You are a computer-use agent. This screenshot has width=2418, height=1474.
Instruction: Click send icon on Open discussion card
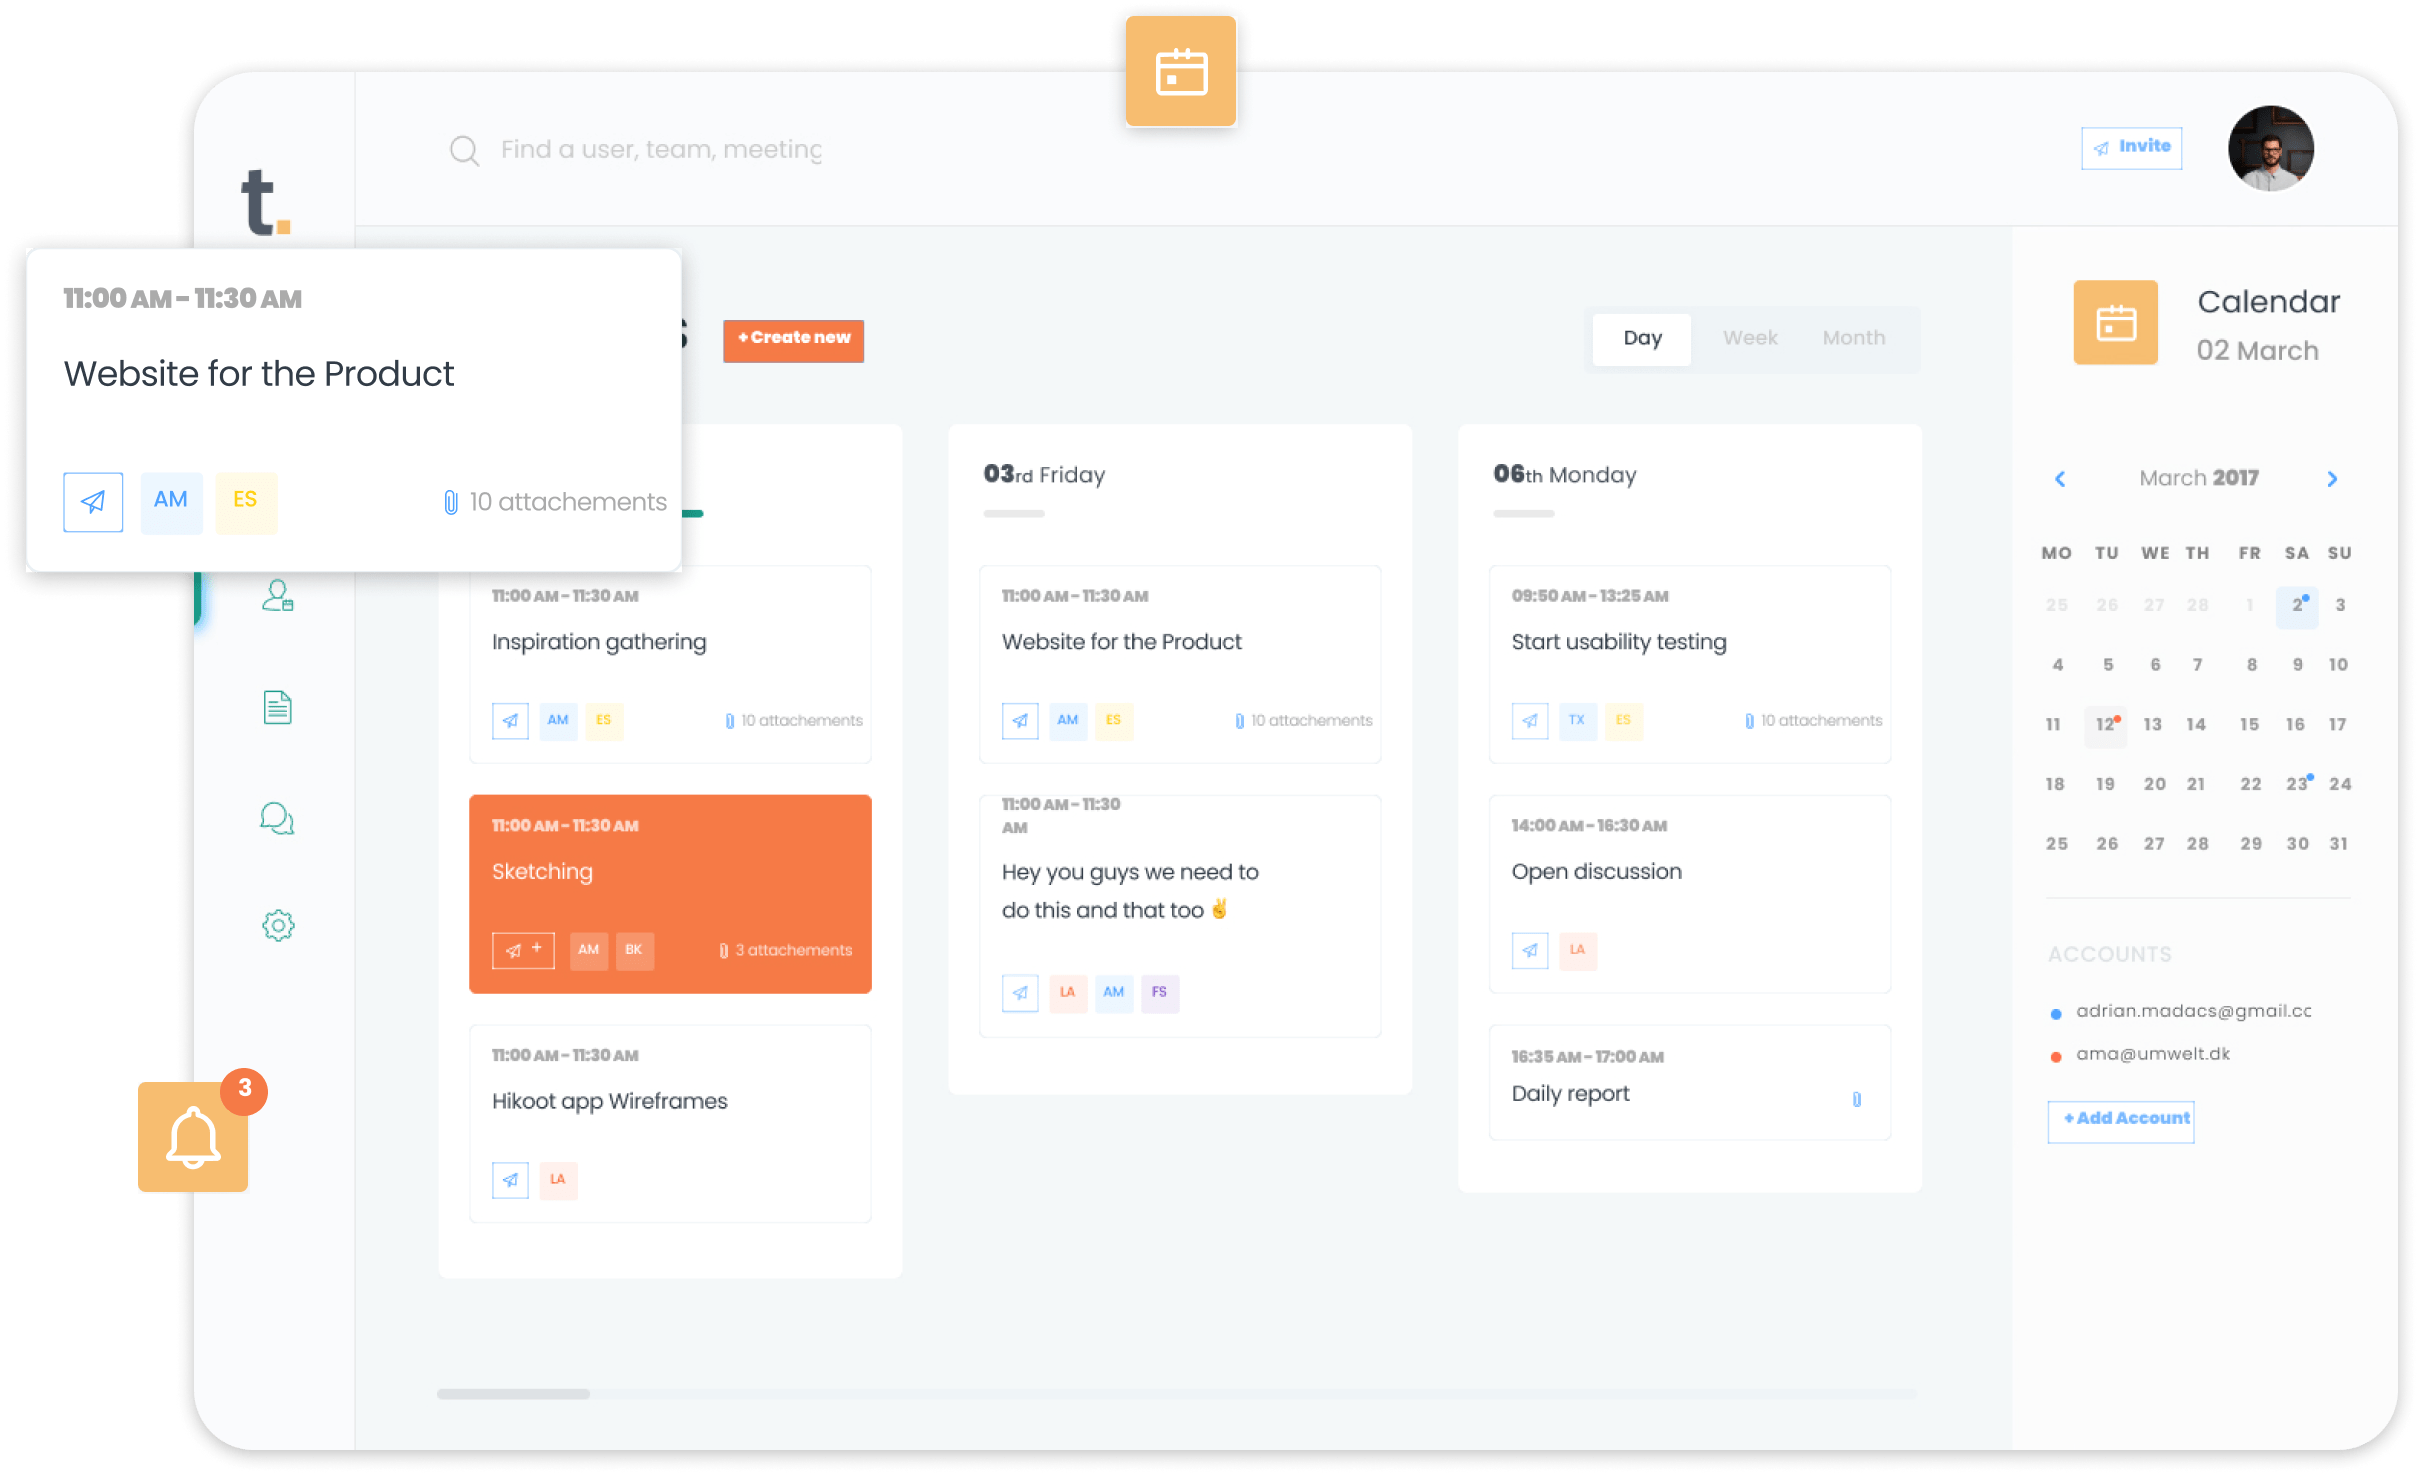[x=1529, y=950]
